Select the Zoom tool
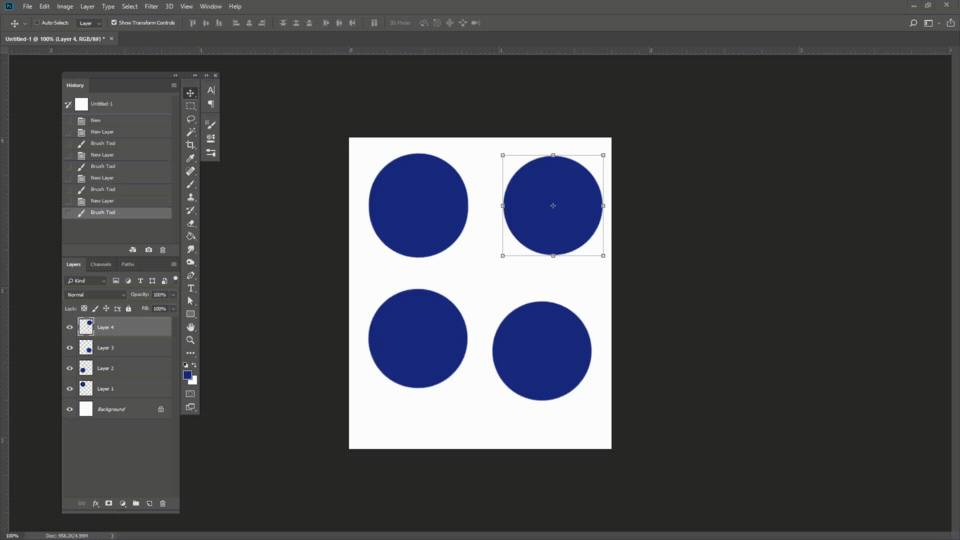The image size is (960, 540). (x=190, y=340)
